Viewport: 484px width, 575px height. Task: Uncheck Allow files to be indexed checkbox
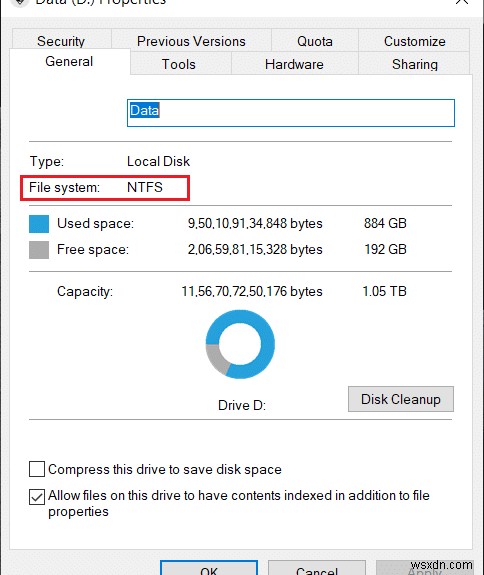[x=37, y=497]
